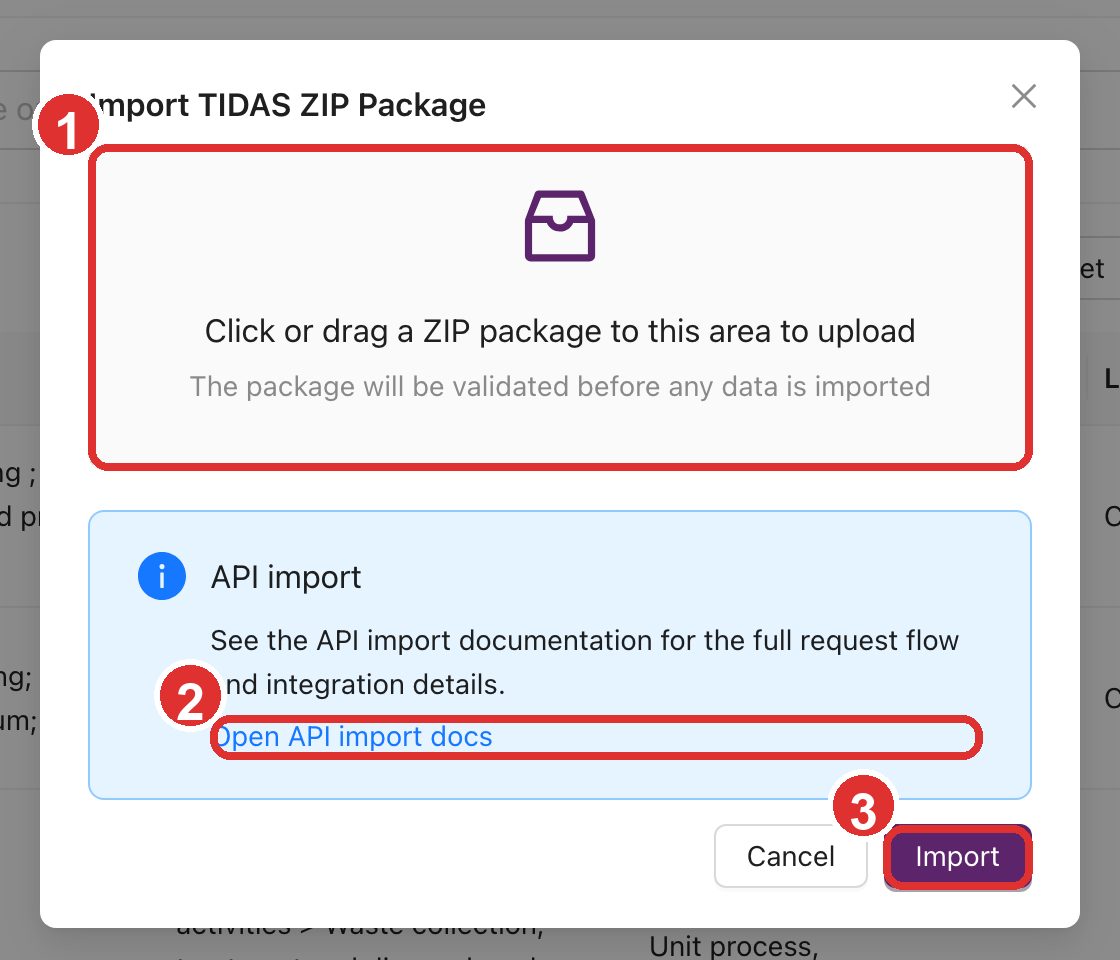Image resolution: width=1120 pixels, height=960 pixels.
Task: Click the blue info icon beside API import
Action: point(162,576)
